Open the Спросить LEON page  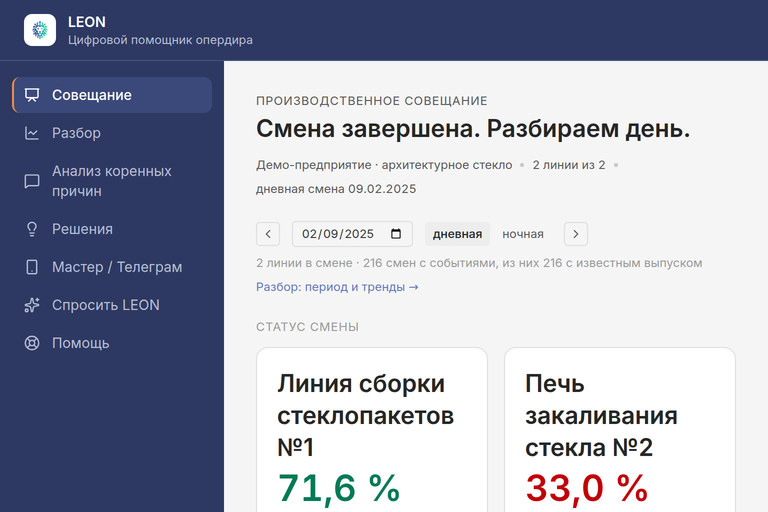[112, 305]
